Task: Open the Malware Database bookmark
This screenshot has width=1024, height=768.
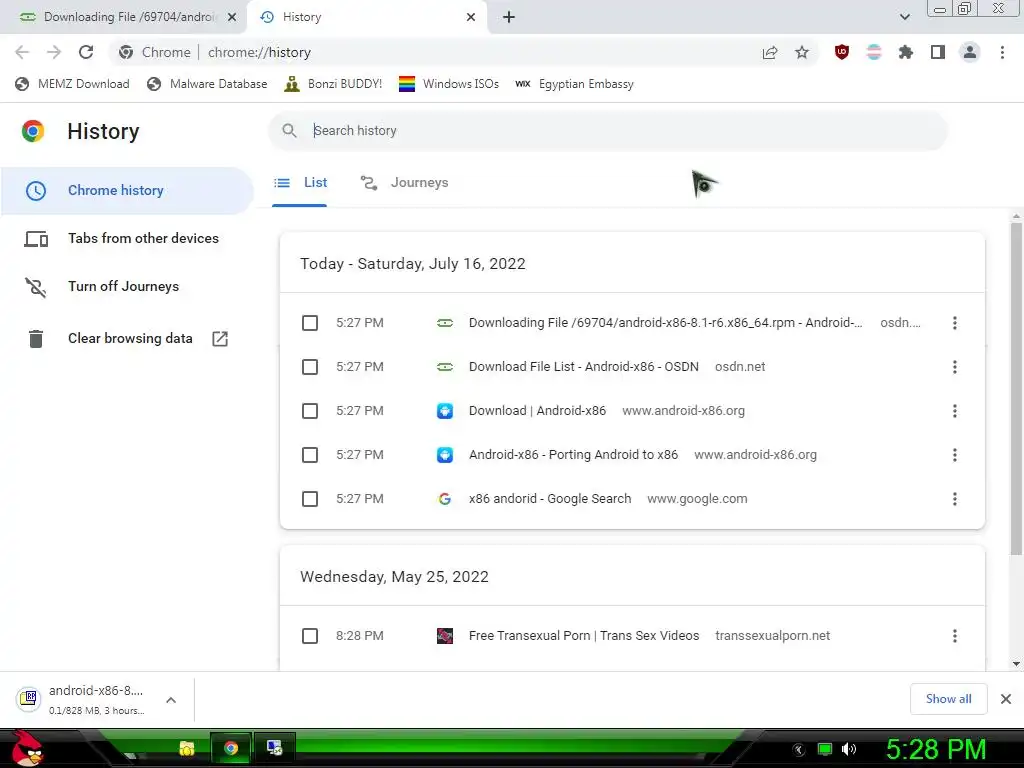Action: click(207, 84)
